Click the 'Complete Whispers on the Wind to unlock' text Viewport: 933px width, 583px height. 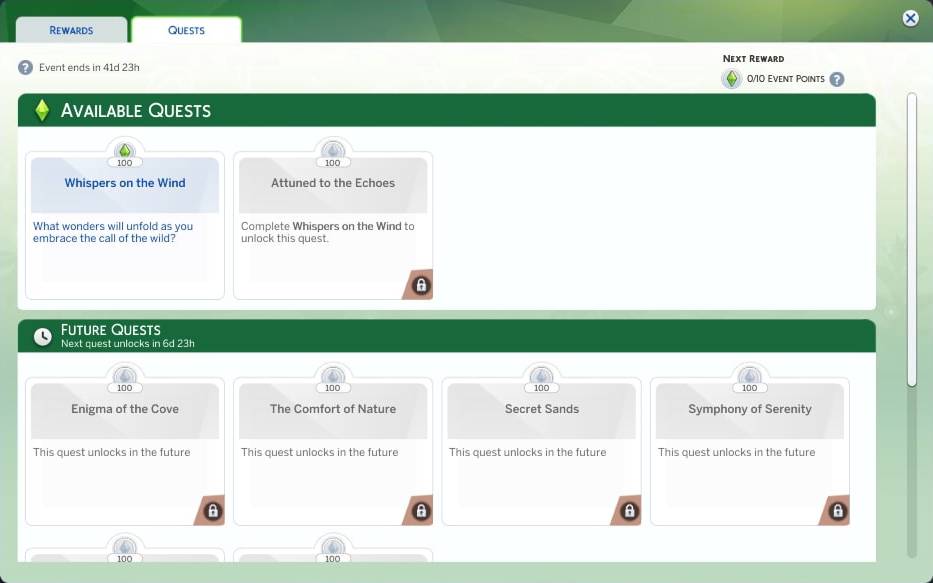pos(328,232)
